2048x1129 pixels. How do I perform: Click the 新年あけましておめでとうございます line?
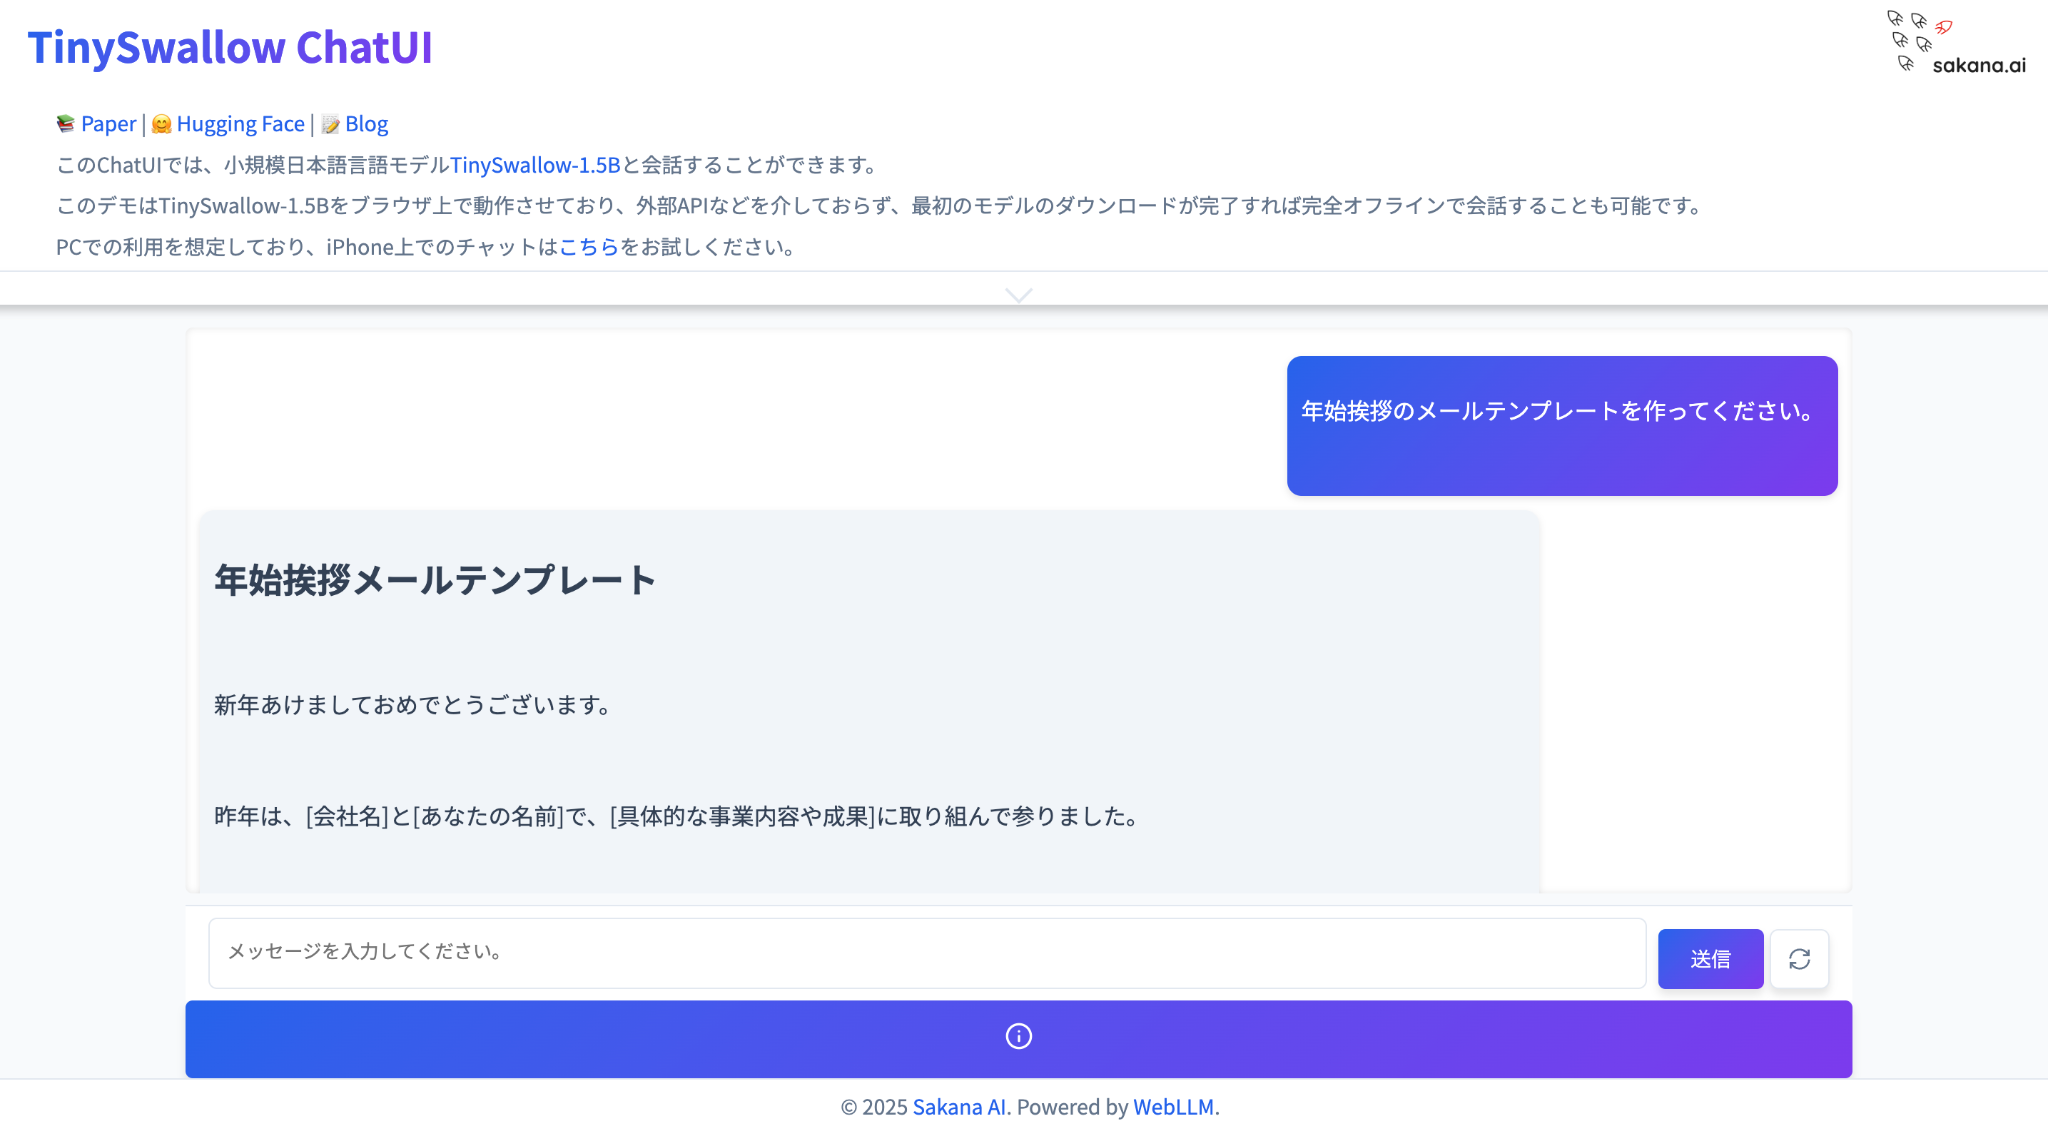[x=412, y=705]
